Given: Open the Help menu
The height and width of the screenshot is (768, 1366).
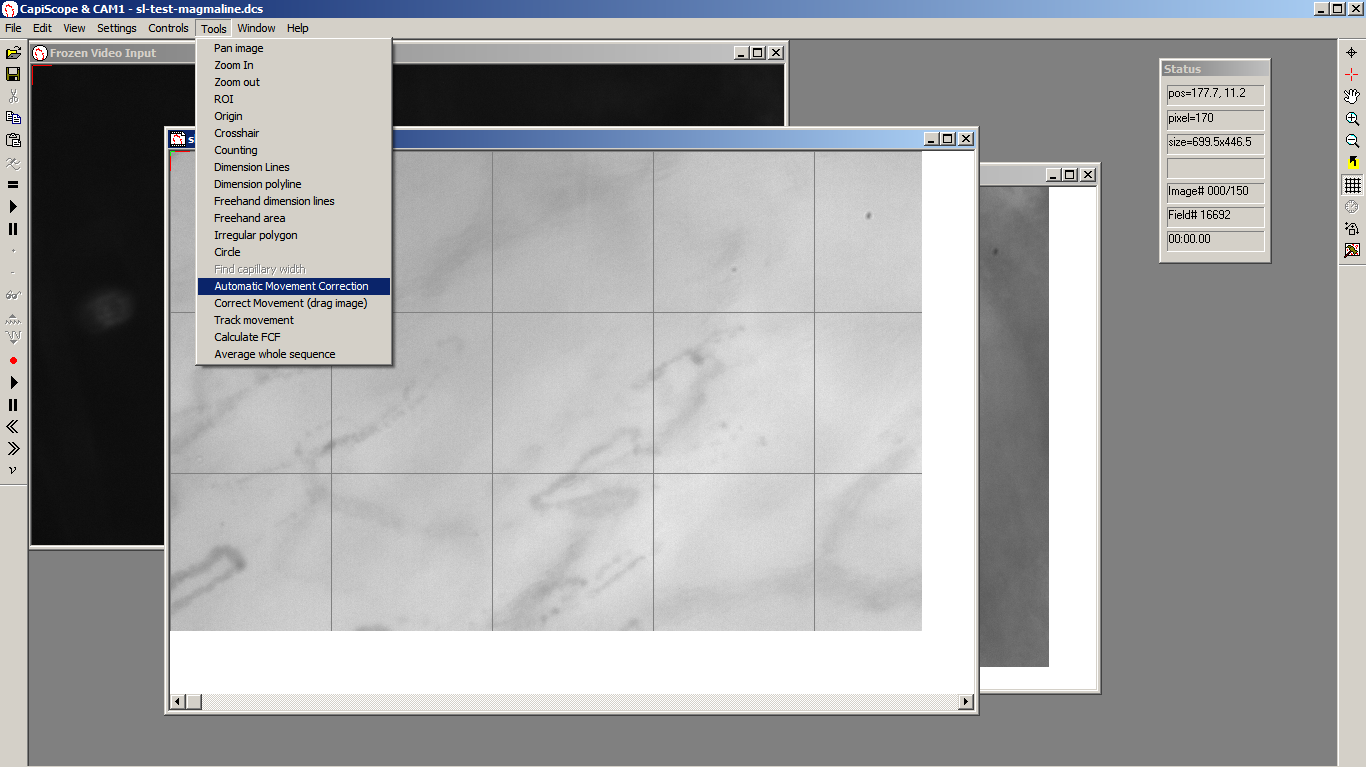Looking at the screenshot, I should (298, 28).
